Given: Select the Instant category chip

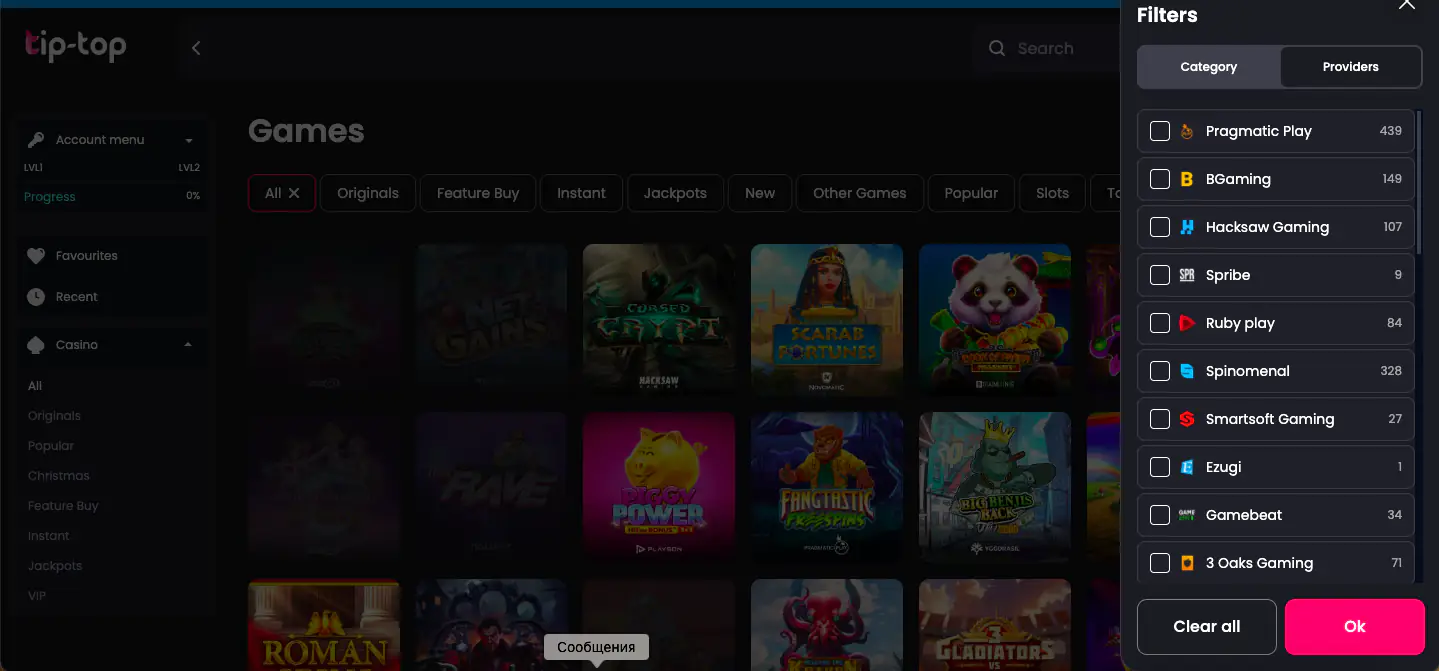Looking at the screenshot, I should [x=582, y=193].
